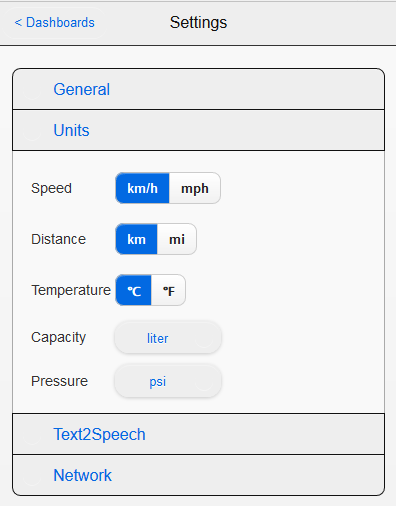Viewport: 396px width, 506px height.
Task: Select km for Distance
Action: (136, 239)
